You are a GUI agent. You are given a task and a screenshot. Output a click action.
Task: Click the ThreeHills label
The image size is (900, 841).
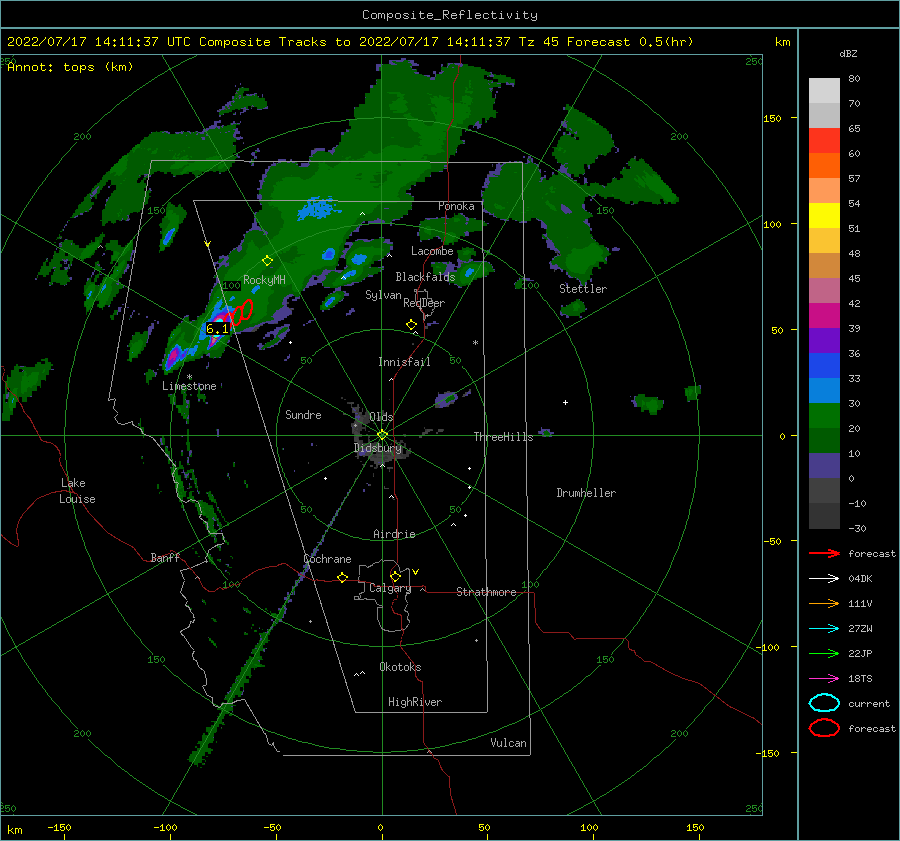coord(503,437)
